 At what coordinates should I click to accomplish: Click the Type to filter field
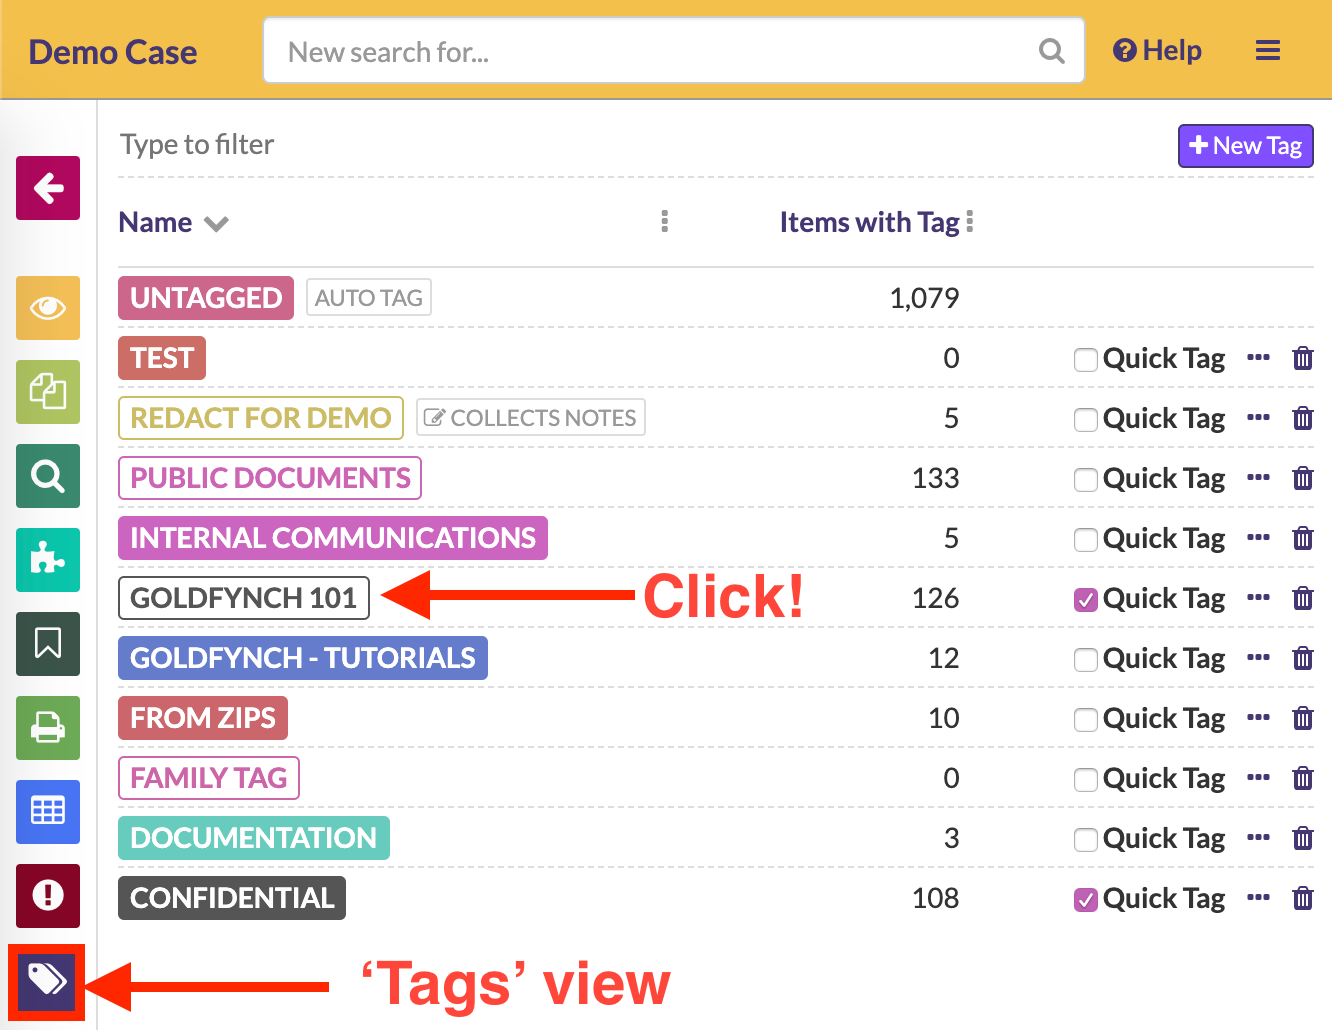point(196,145)
